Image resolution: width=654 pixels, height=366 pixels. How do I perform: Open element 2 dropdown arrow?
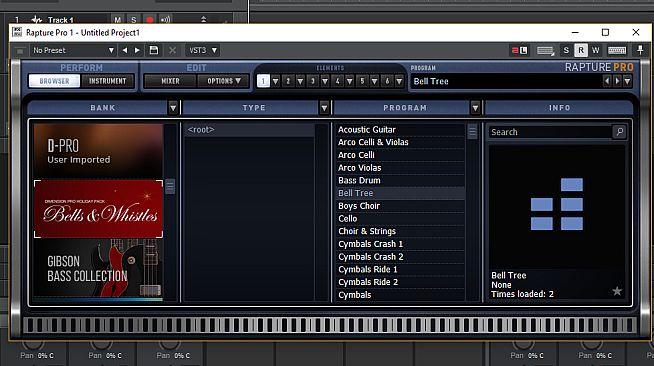point(300,81)
